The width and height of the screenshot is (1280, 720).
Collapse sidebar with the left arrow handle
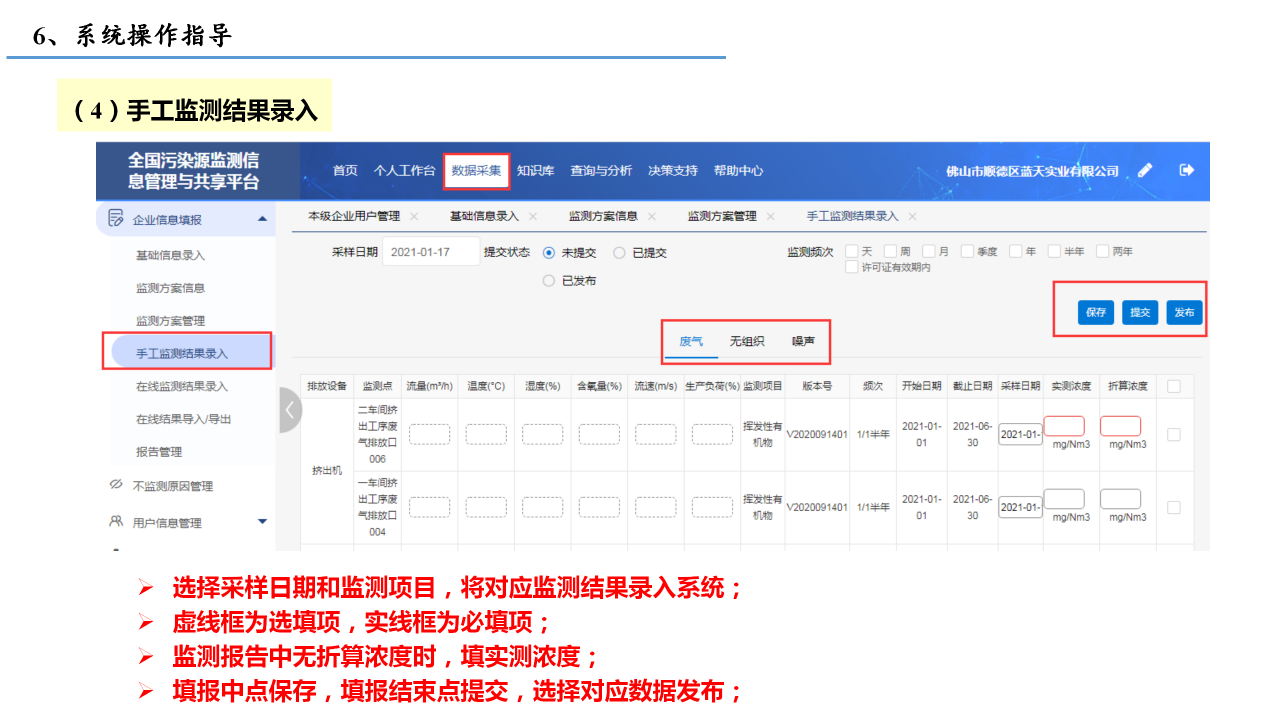[289, 410]
